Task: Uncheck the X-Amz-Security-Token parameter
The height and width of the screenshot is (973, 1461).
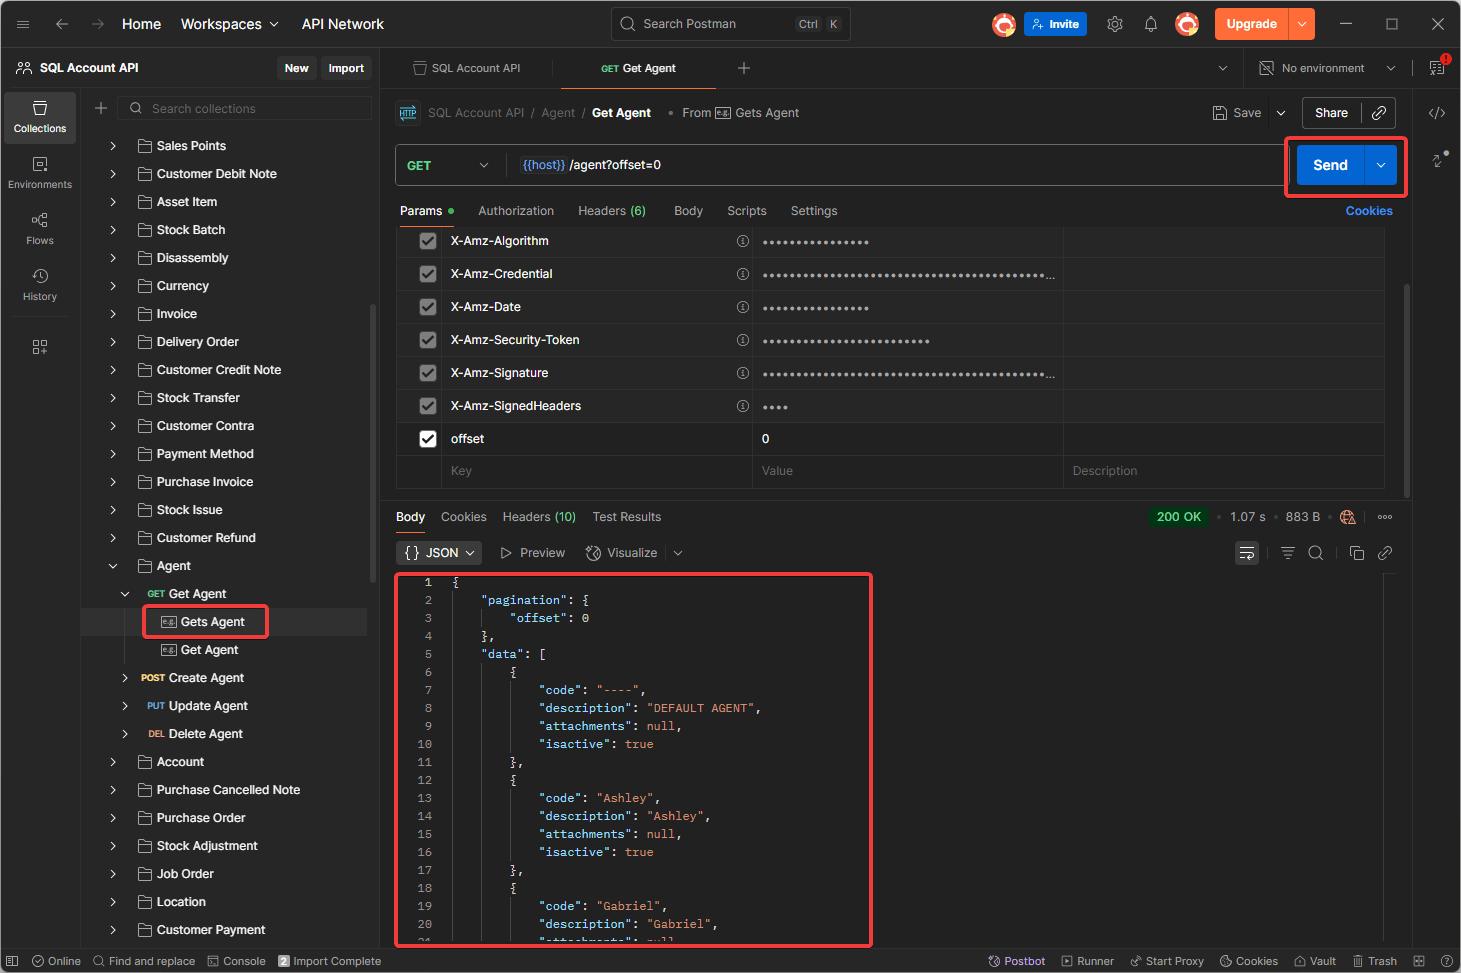Action: (x=428, y=340)
